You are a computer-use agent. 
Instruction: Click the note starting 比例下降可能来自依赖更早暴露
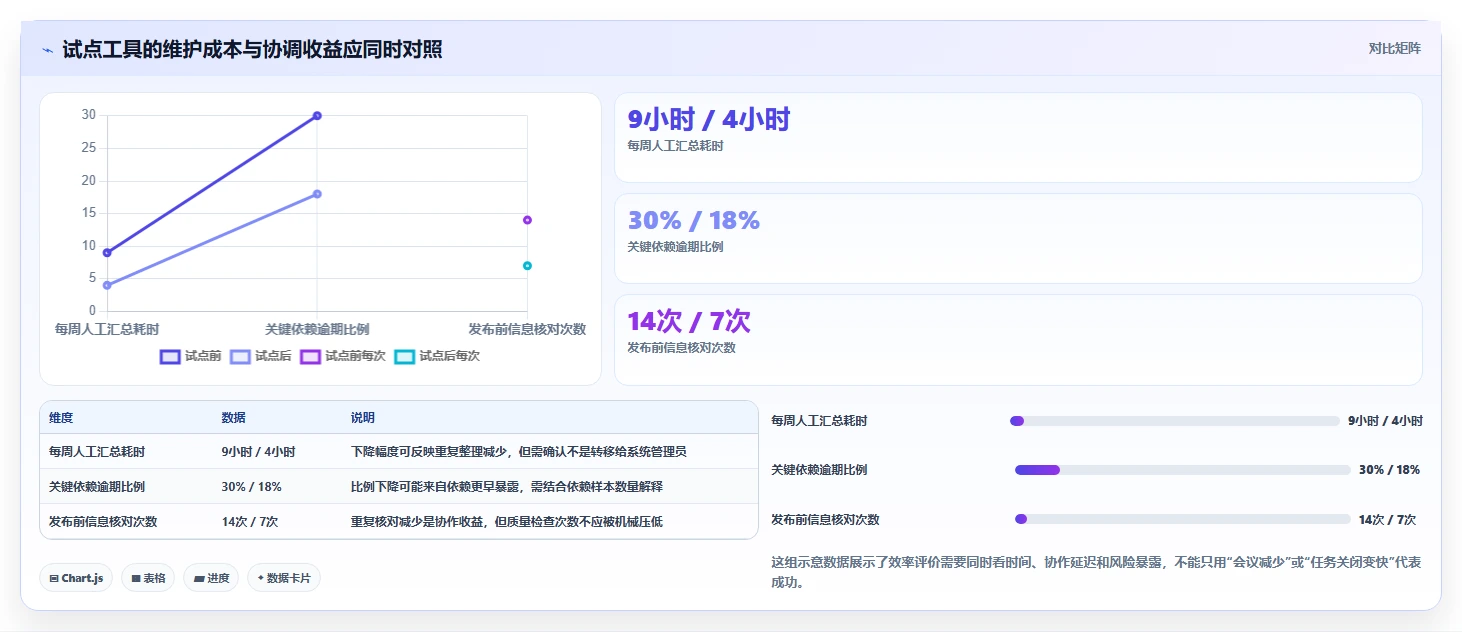(x=506, y=487)
